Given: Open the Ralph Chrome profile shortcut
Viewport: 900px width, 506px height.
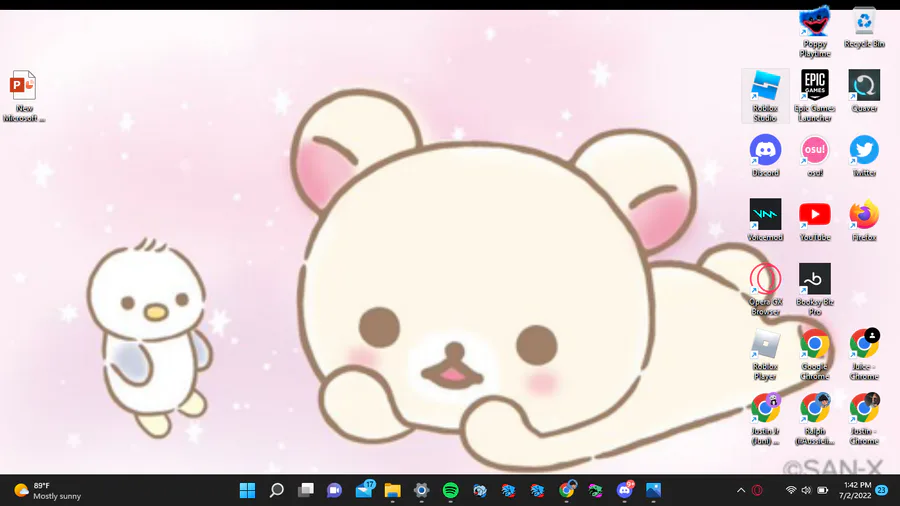Looking at the screenshot, I should click(814, 419).
